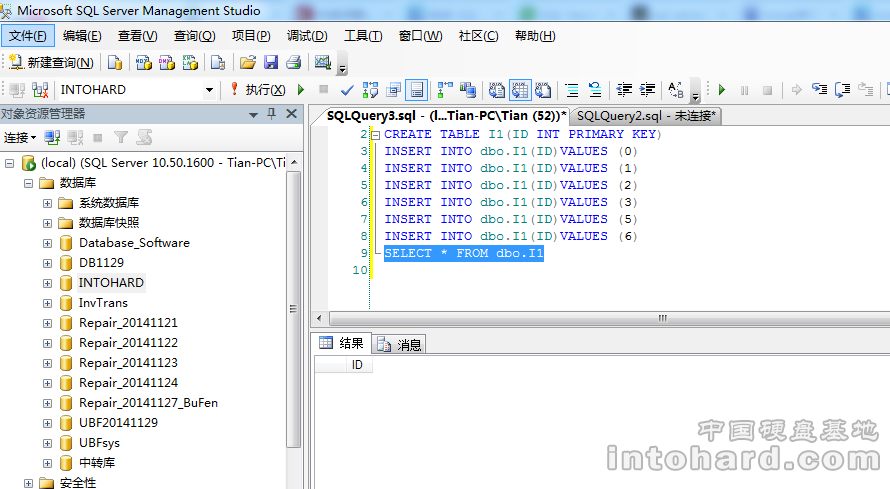Switch to the SQLQuery2.sql tab

coord(647,116)
